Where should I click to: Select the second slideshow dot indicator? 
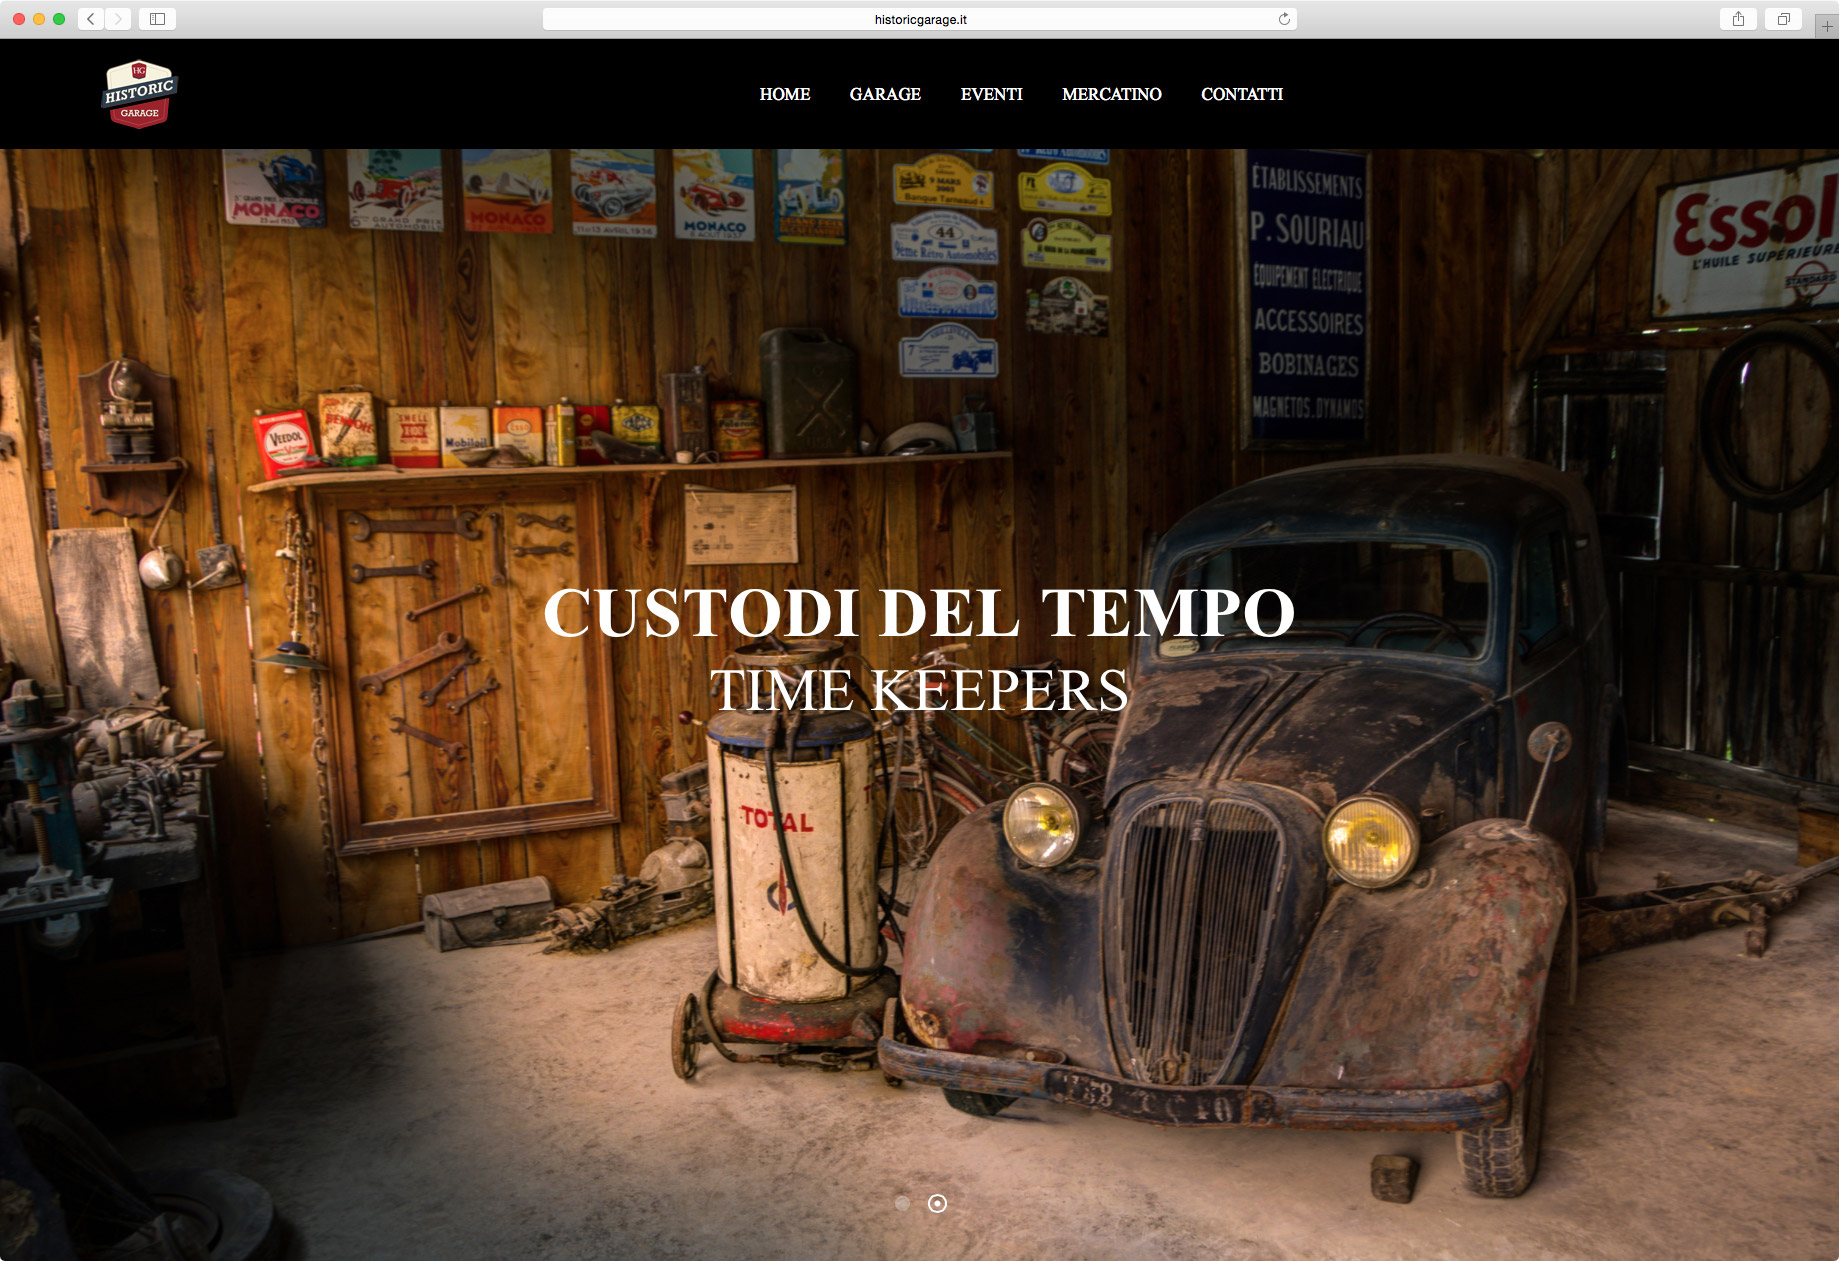[x=937, y=1203]
